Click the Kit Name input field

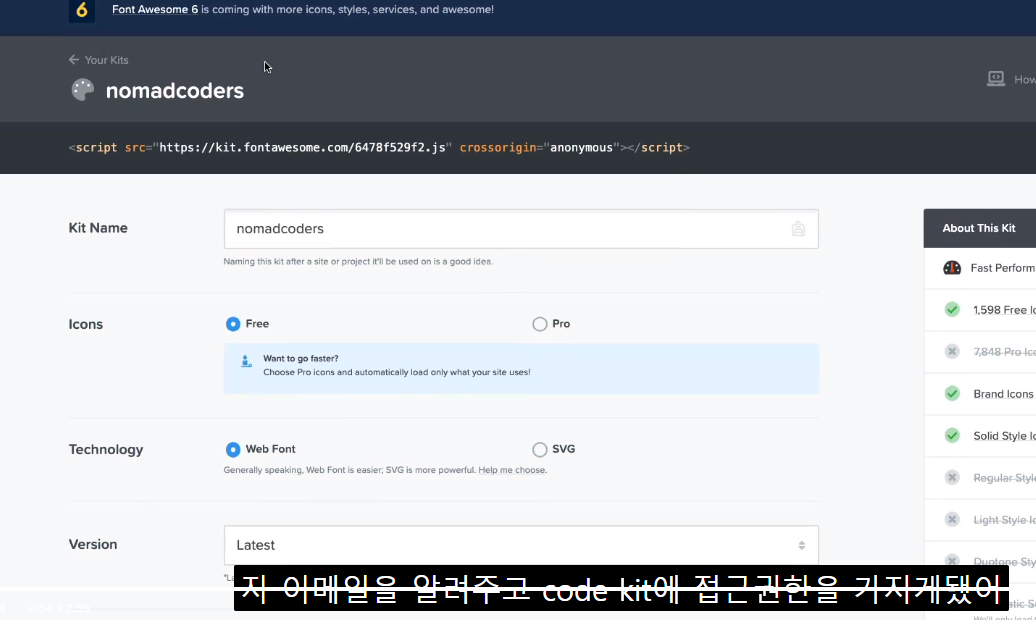pos(521,229)
